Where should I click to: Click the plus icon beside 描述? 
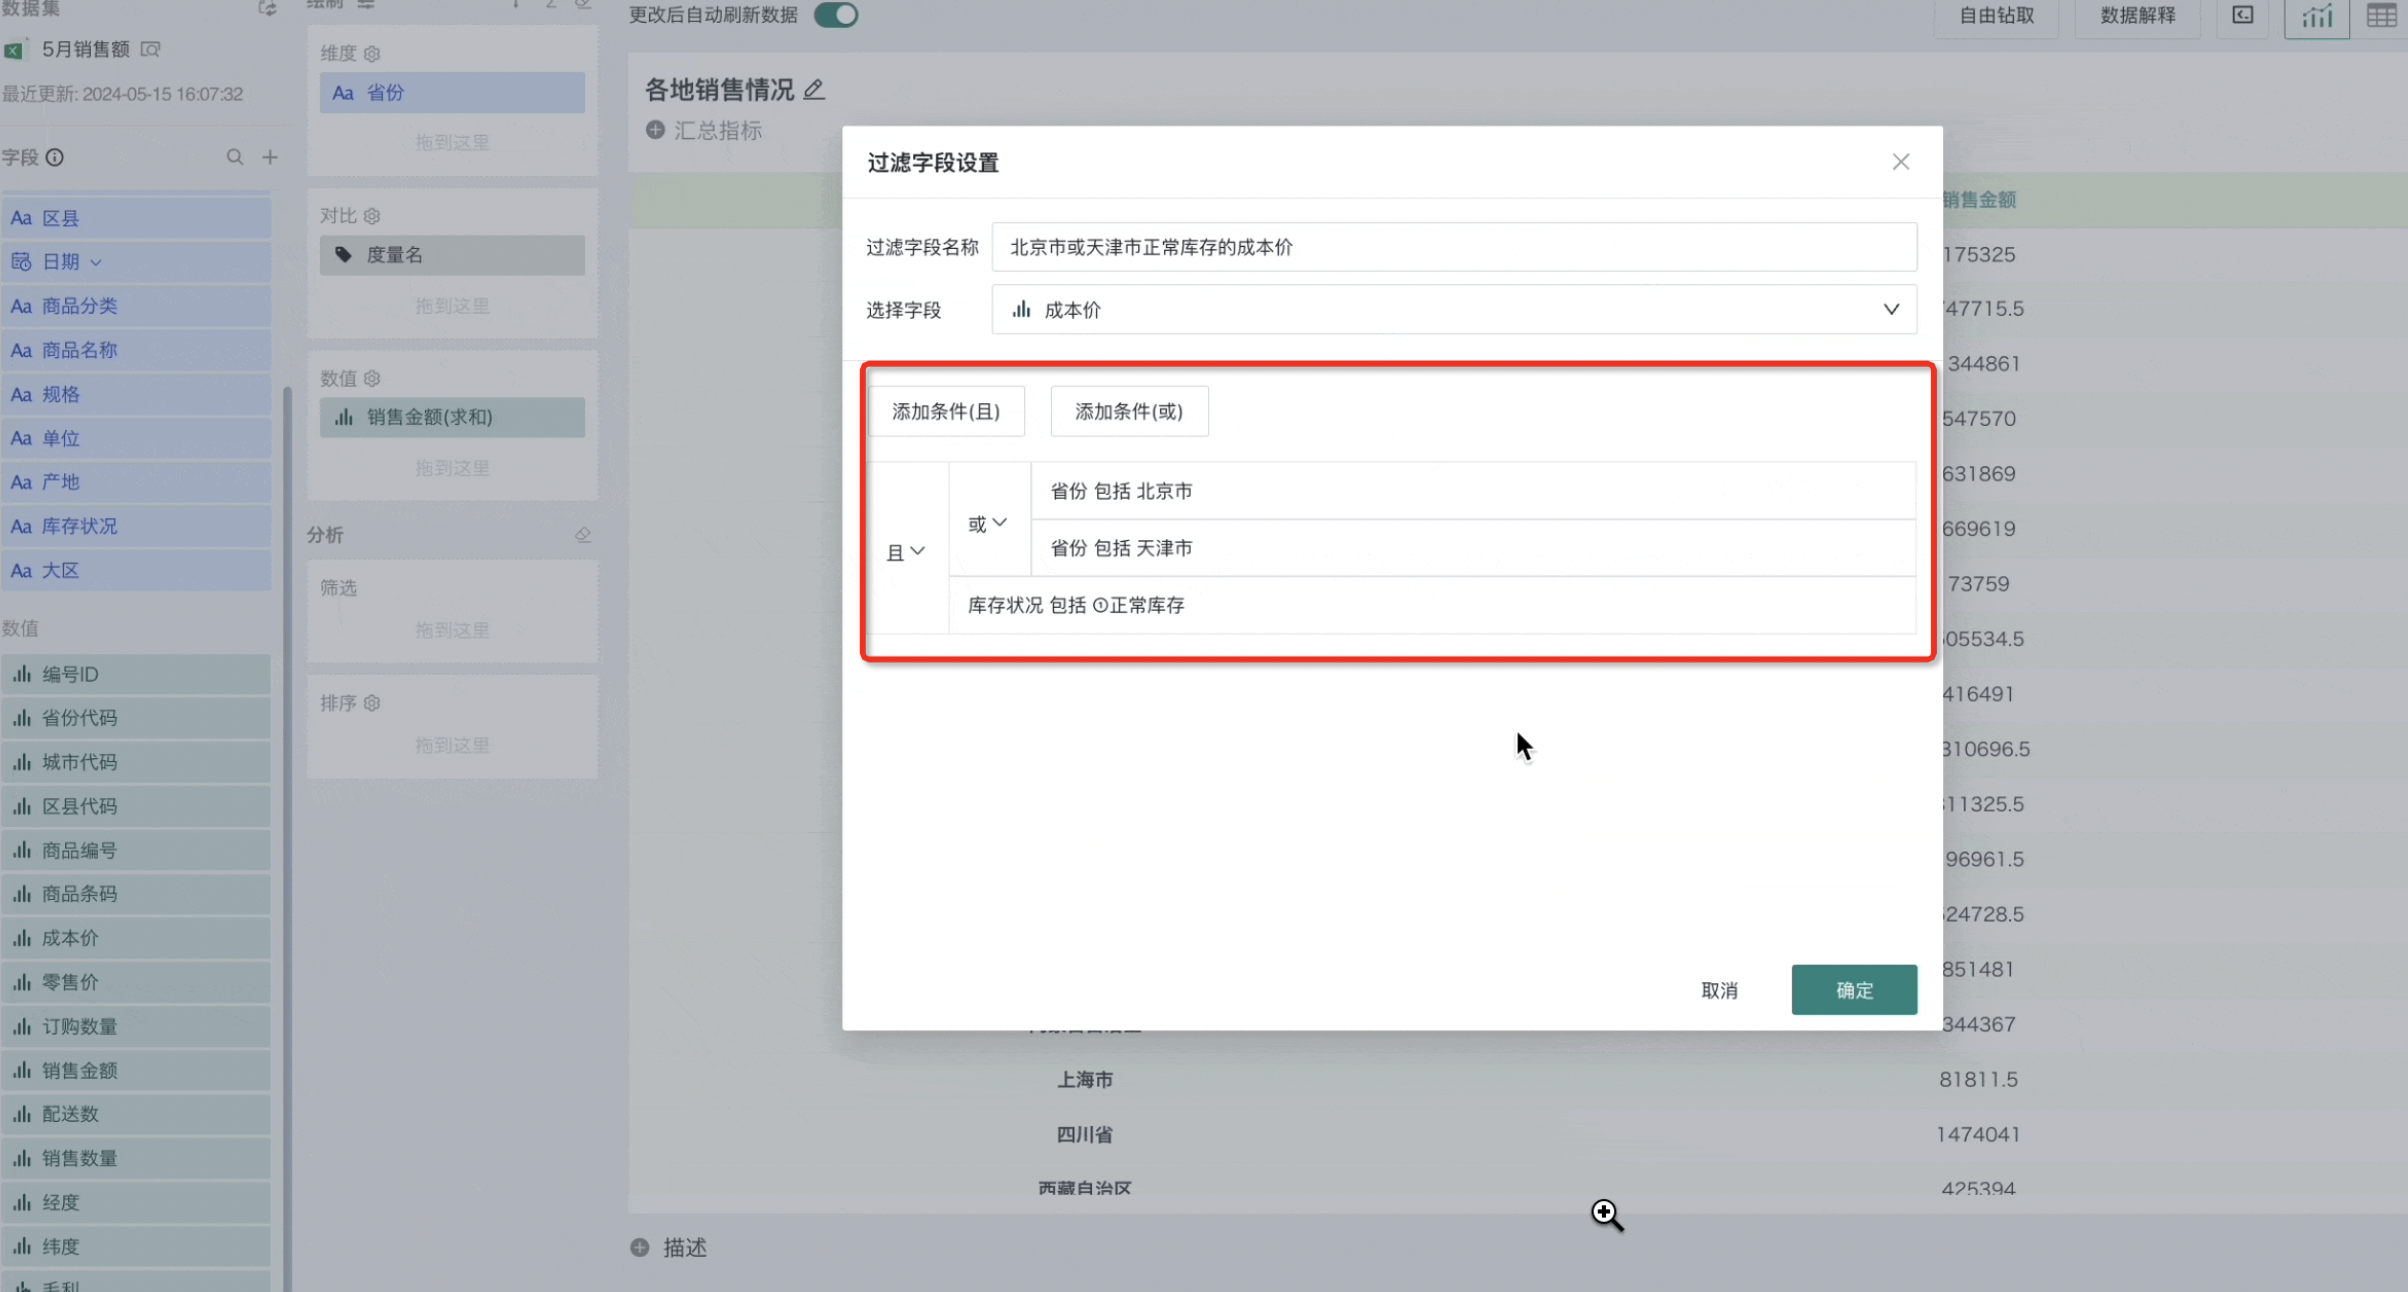640,1247
